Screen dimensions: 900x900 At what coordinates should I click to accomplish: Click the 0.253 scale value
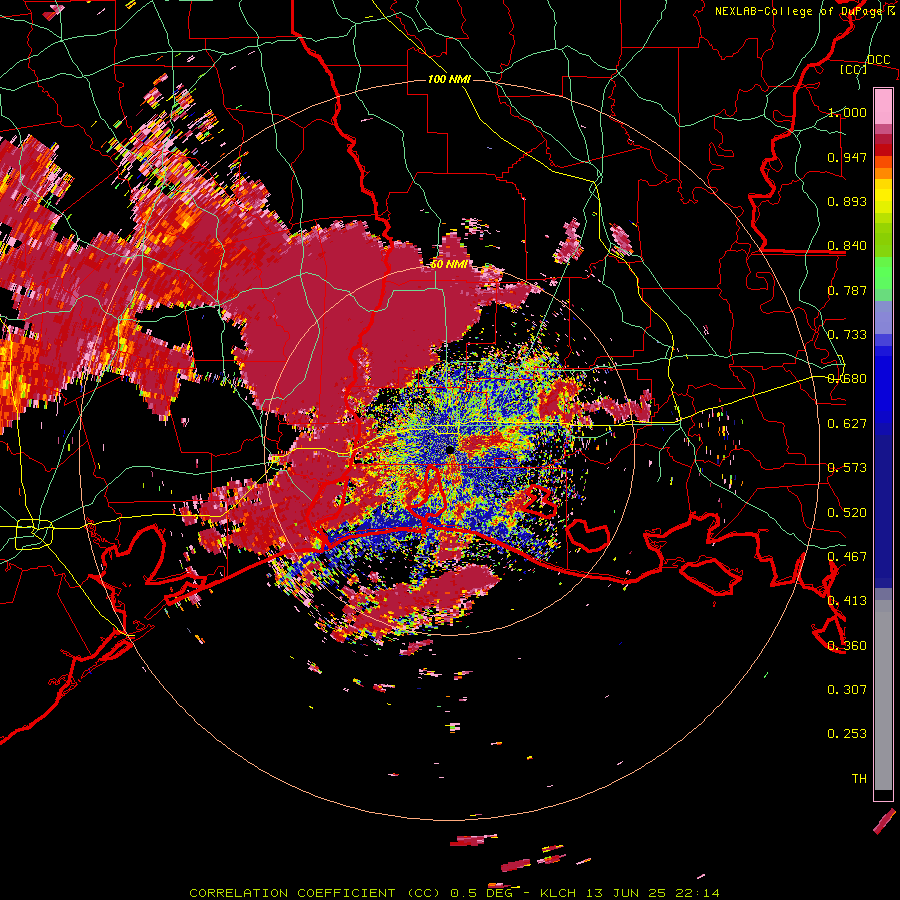tap(847, 734)
